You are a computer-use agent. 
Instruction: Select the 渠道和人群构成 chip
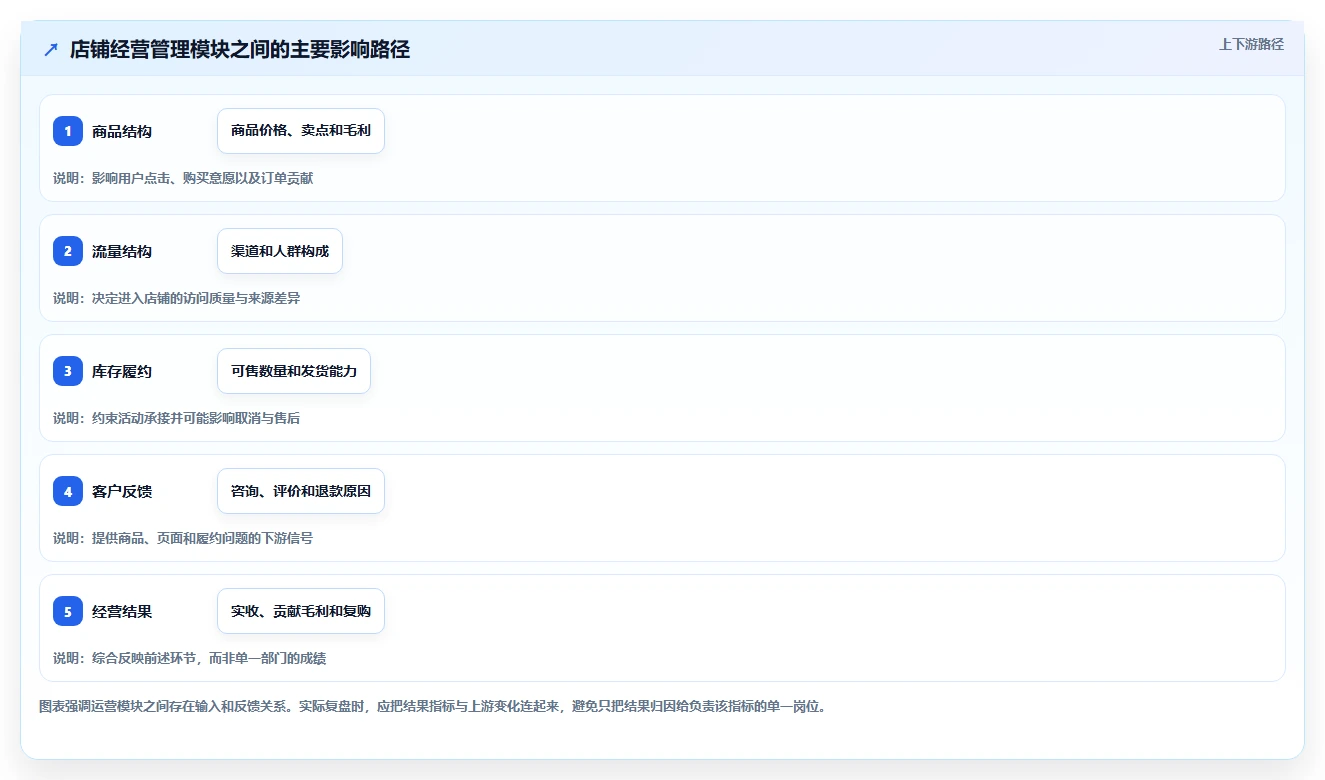click(x=280, y=251)
